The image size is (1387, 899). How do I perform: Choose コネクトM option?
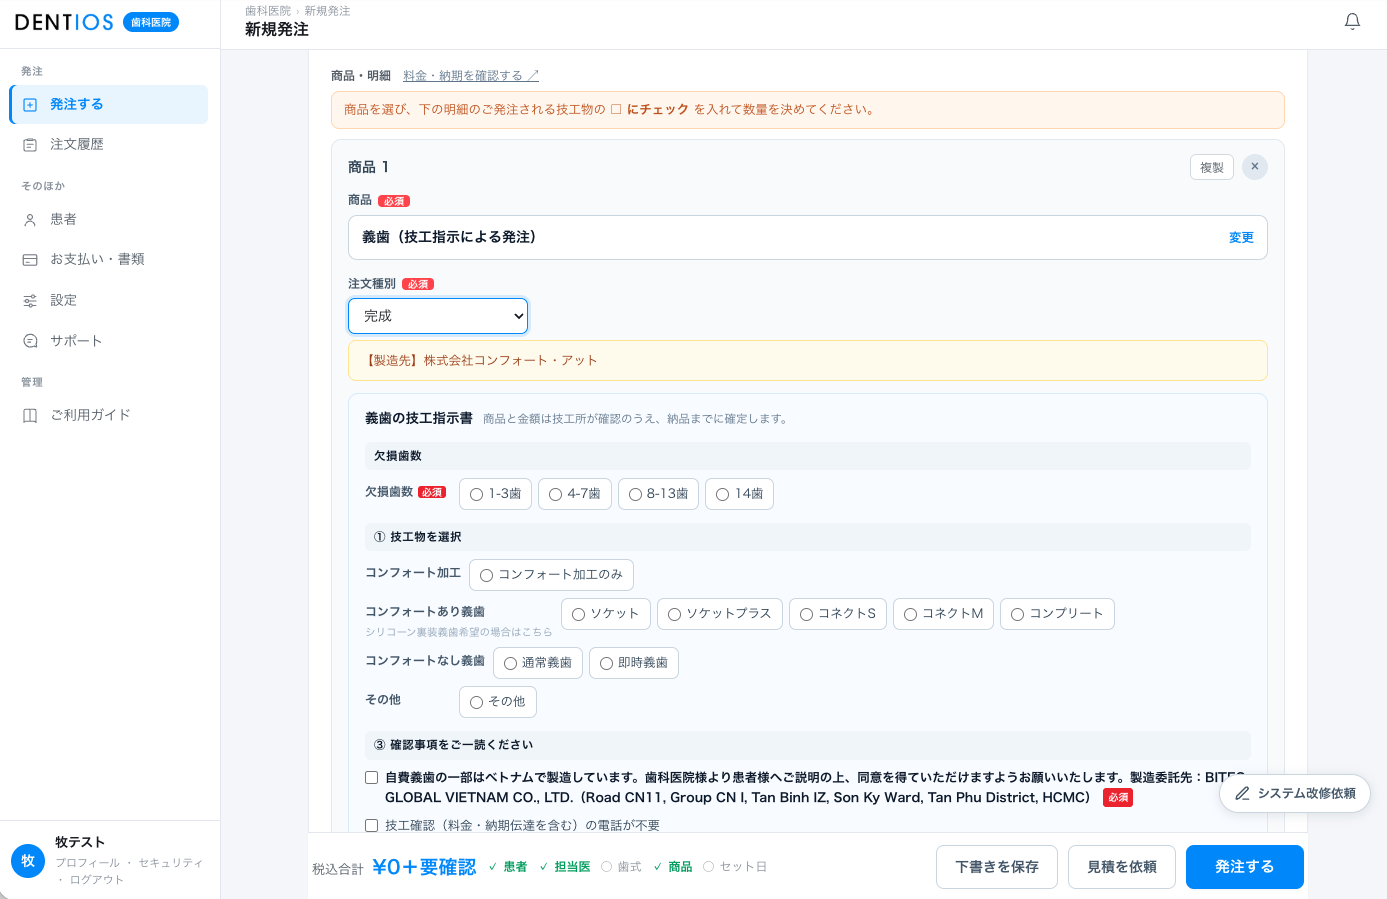(943, 614)
